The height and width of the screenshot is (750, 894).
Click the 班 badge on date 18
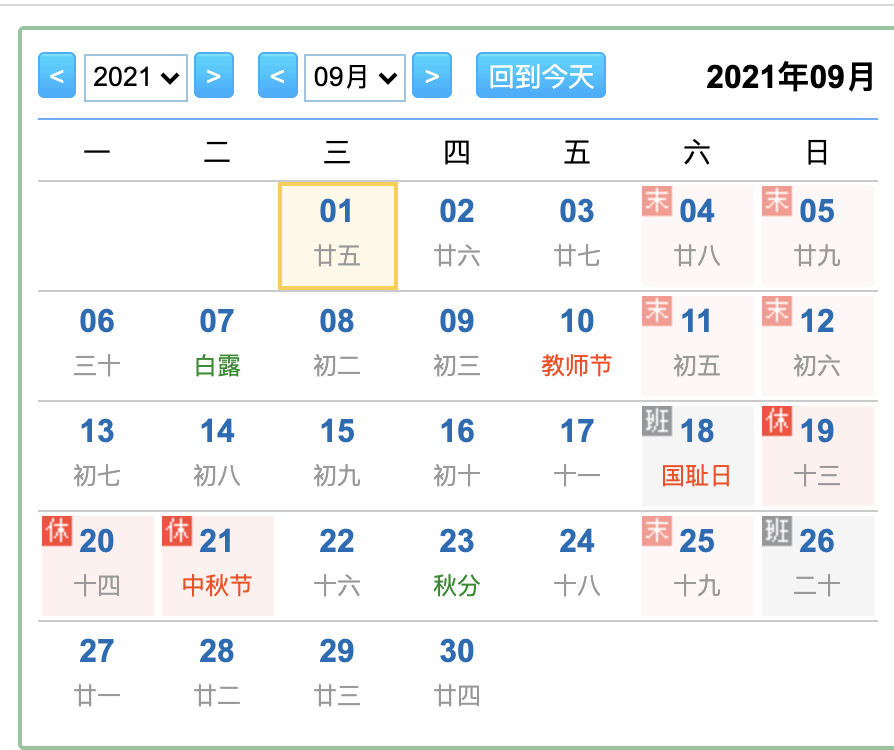click(657, 421)
